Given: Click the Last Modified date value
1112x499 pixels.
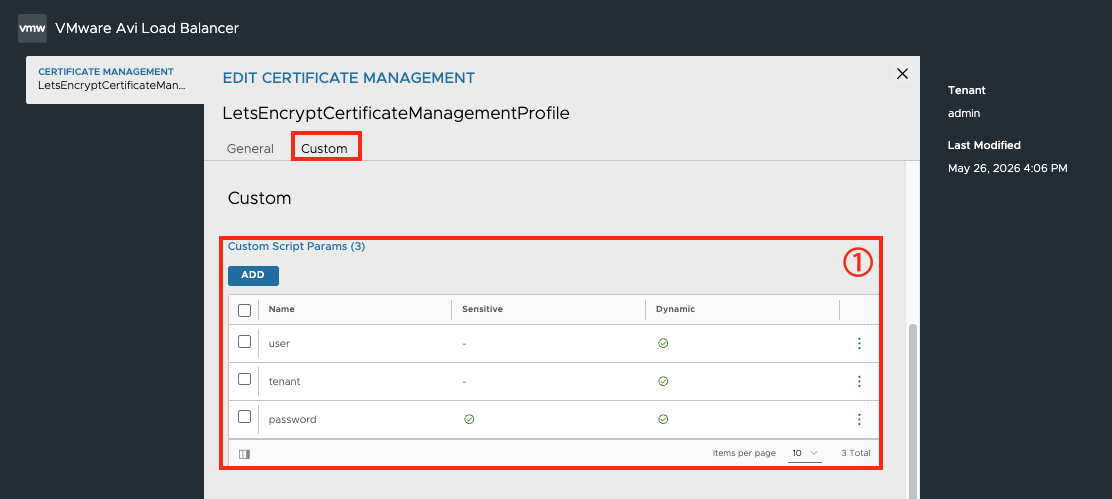Looking at the screenshot, I should pos(1008,169).
